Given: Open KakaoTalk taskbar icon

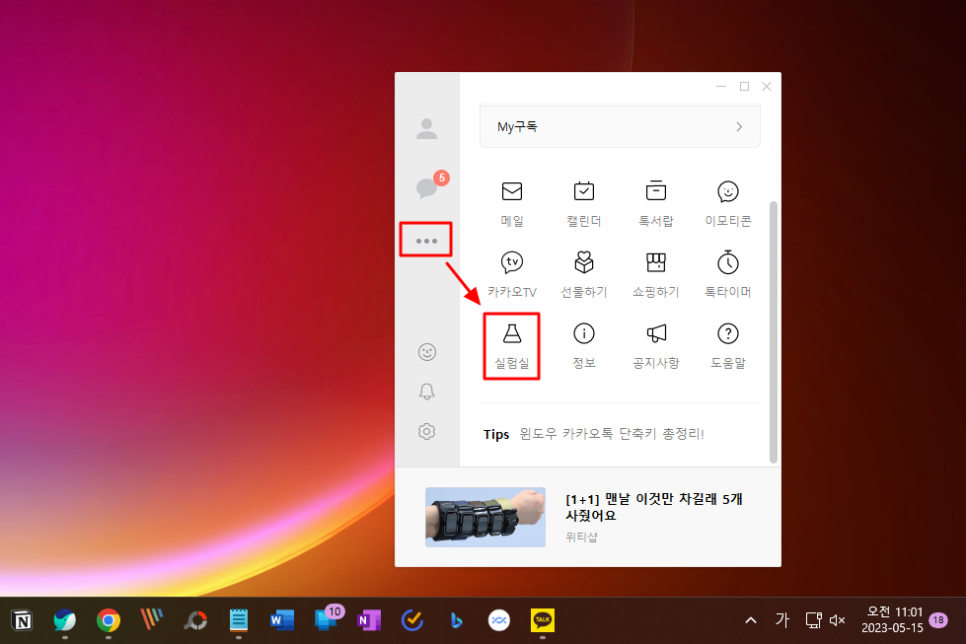Looking at the screenshot, I should [x=542, y=620].
